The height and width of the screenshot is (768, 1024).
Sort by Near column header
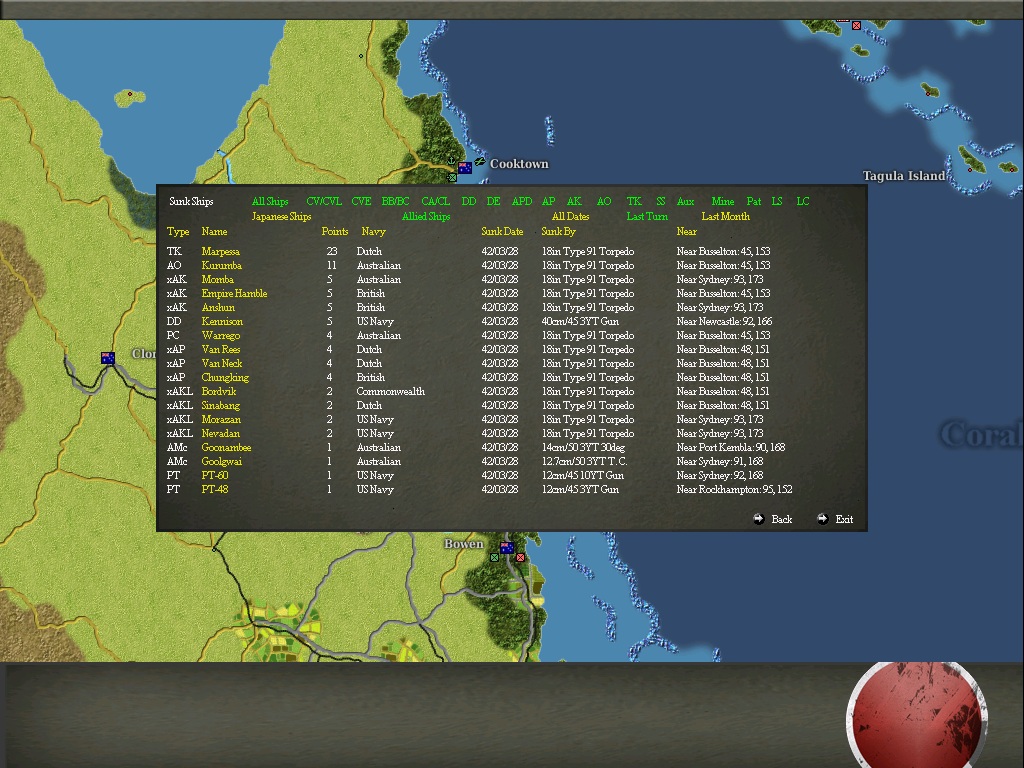[686, 231]
